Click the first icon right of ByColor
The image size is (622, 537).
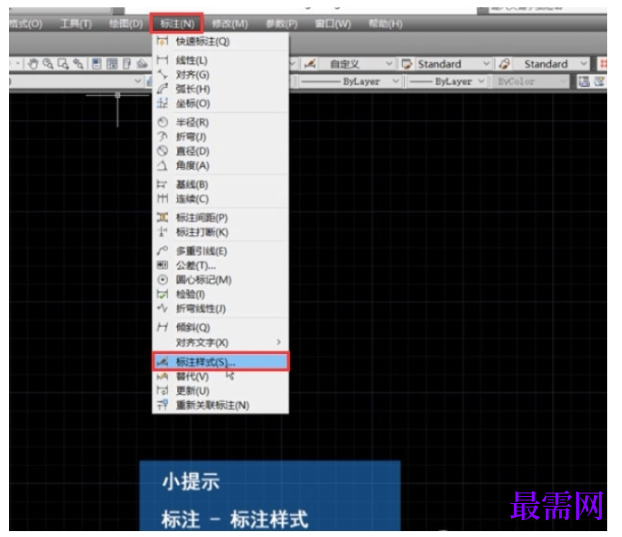tap(584, 82)
